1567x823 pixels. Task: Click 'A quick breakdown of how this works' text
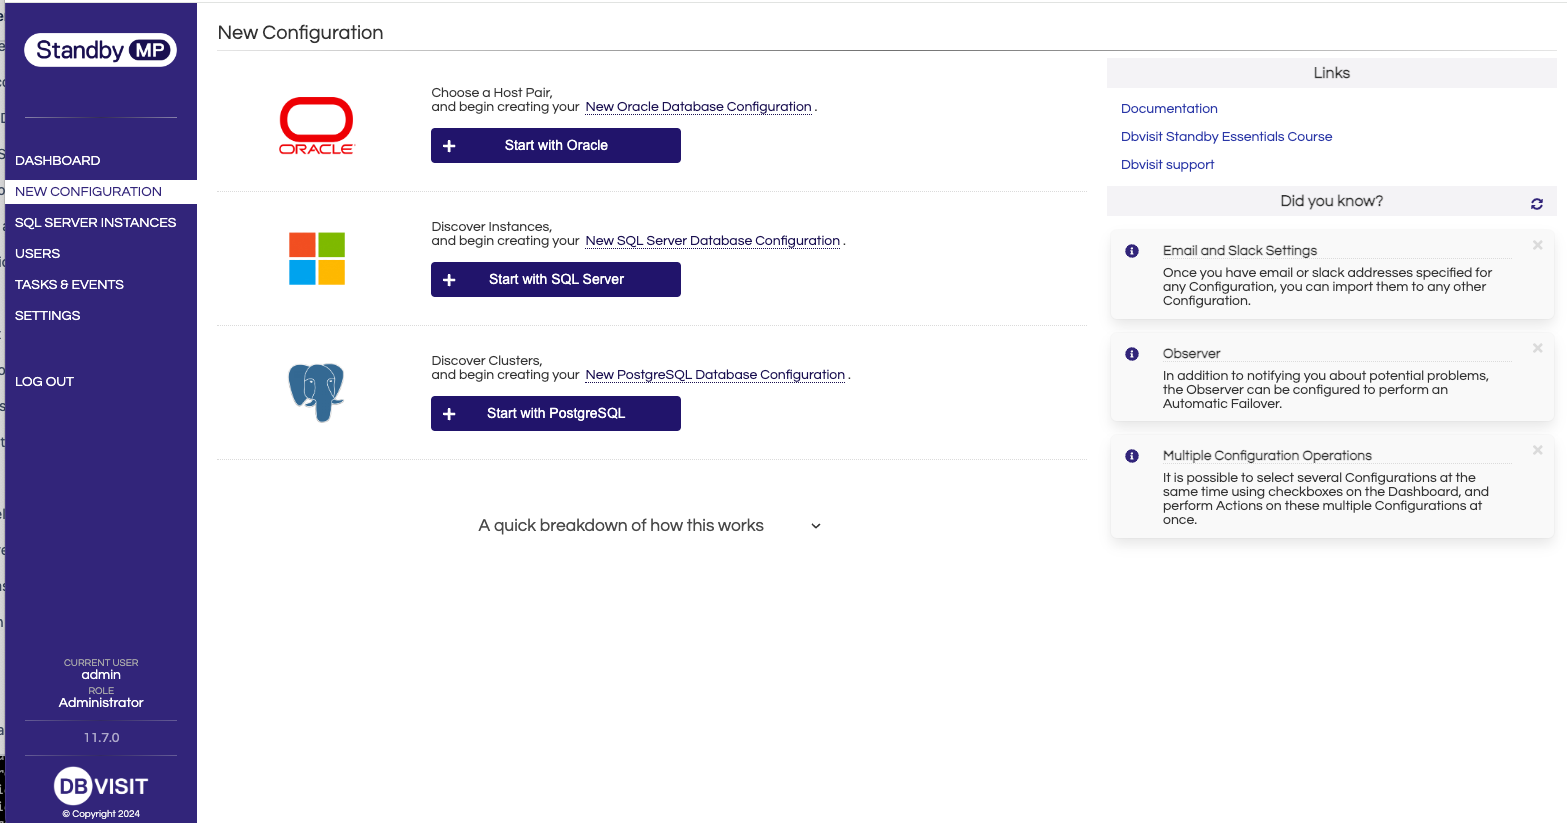[621, 526]
